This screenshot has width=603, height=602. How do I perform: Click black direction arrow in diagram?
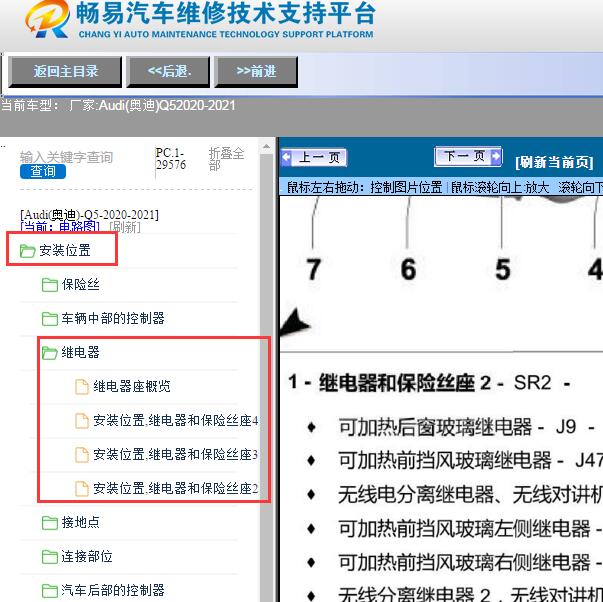tap(294, 322)
